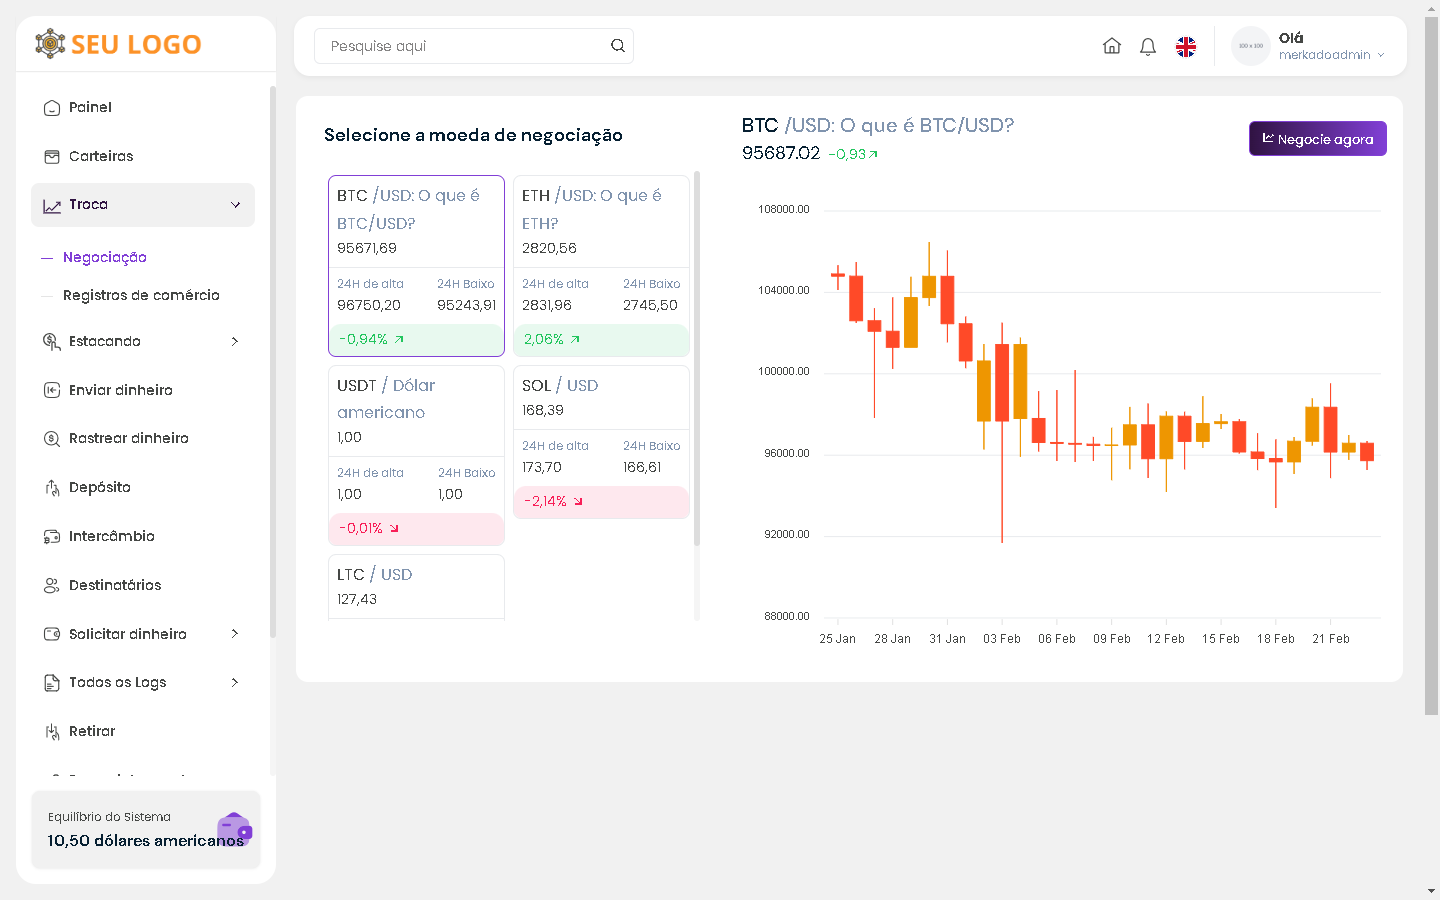Click the currency list scrollbar
The width and height of the screenshot is (1440, 900).
tap(697, 360)
